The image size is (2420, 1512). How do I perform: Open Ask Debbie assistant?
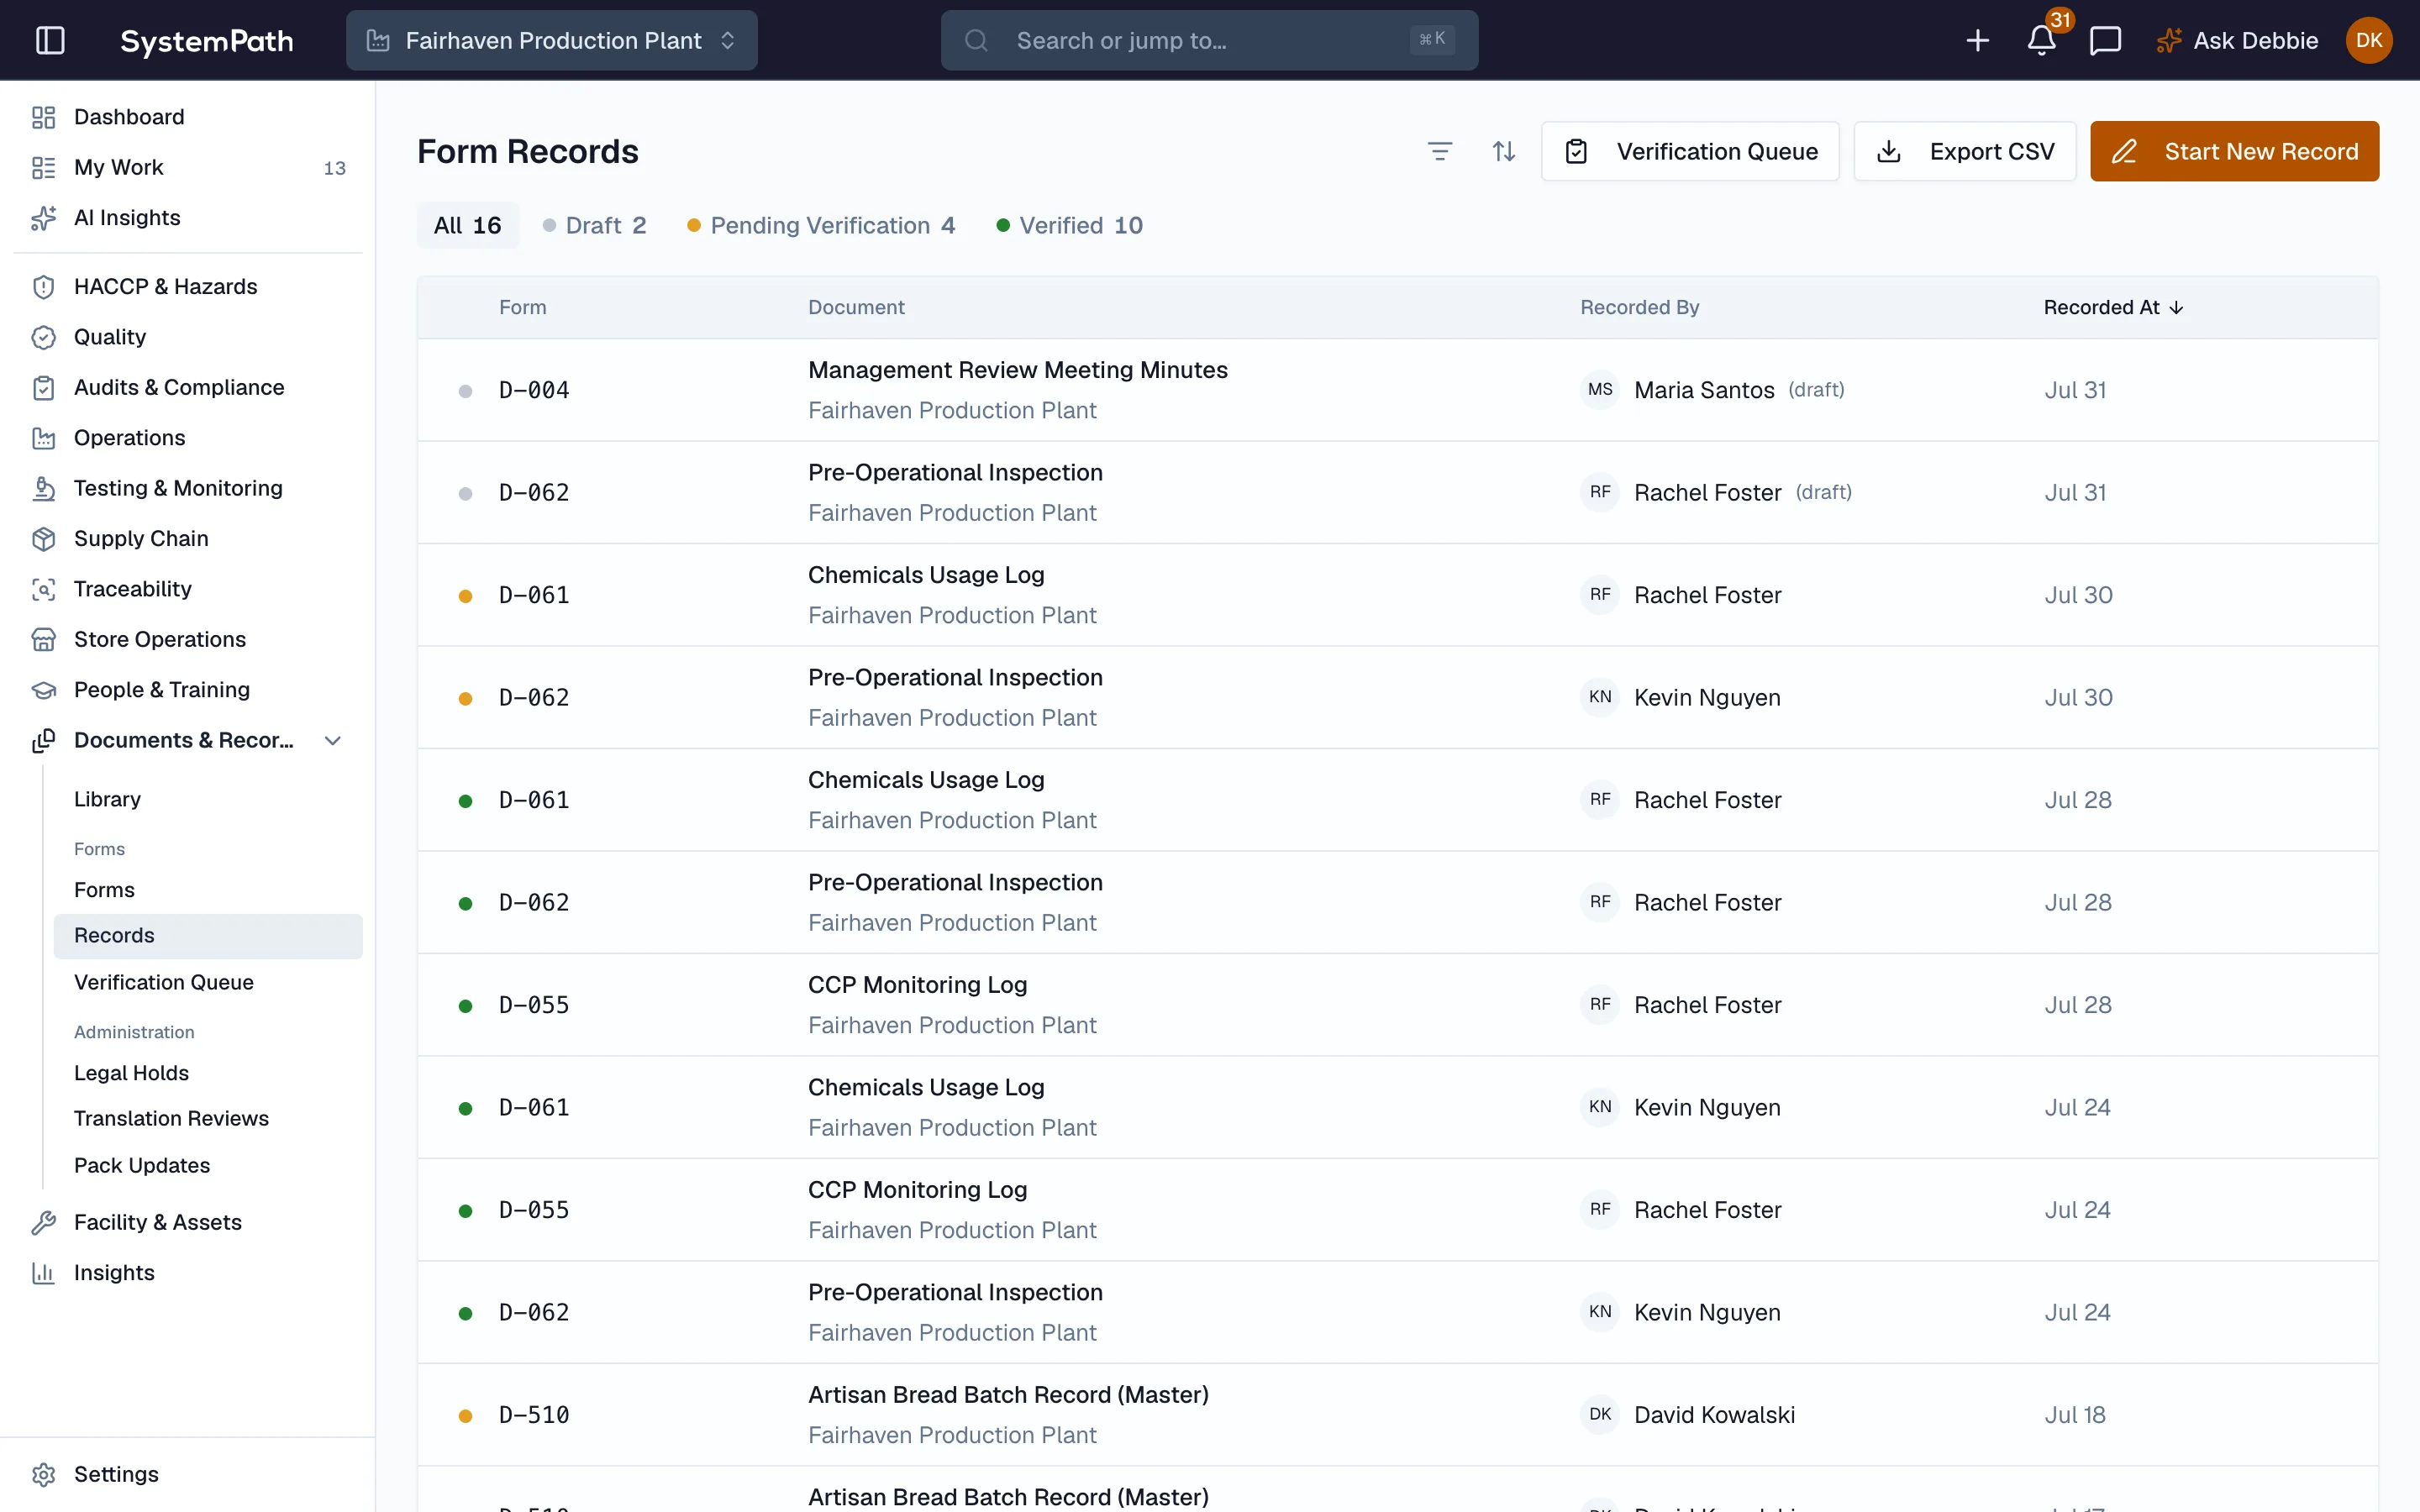[2236, 40]
